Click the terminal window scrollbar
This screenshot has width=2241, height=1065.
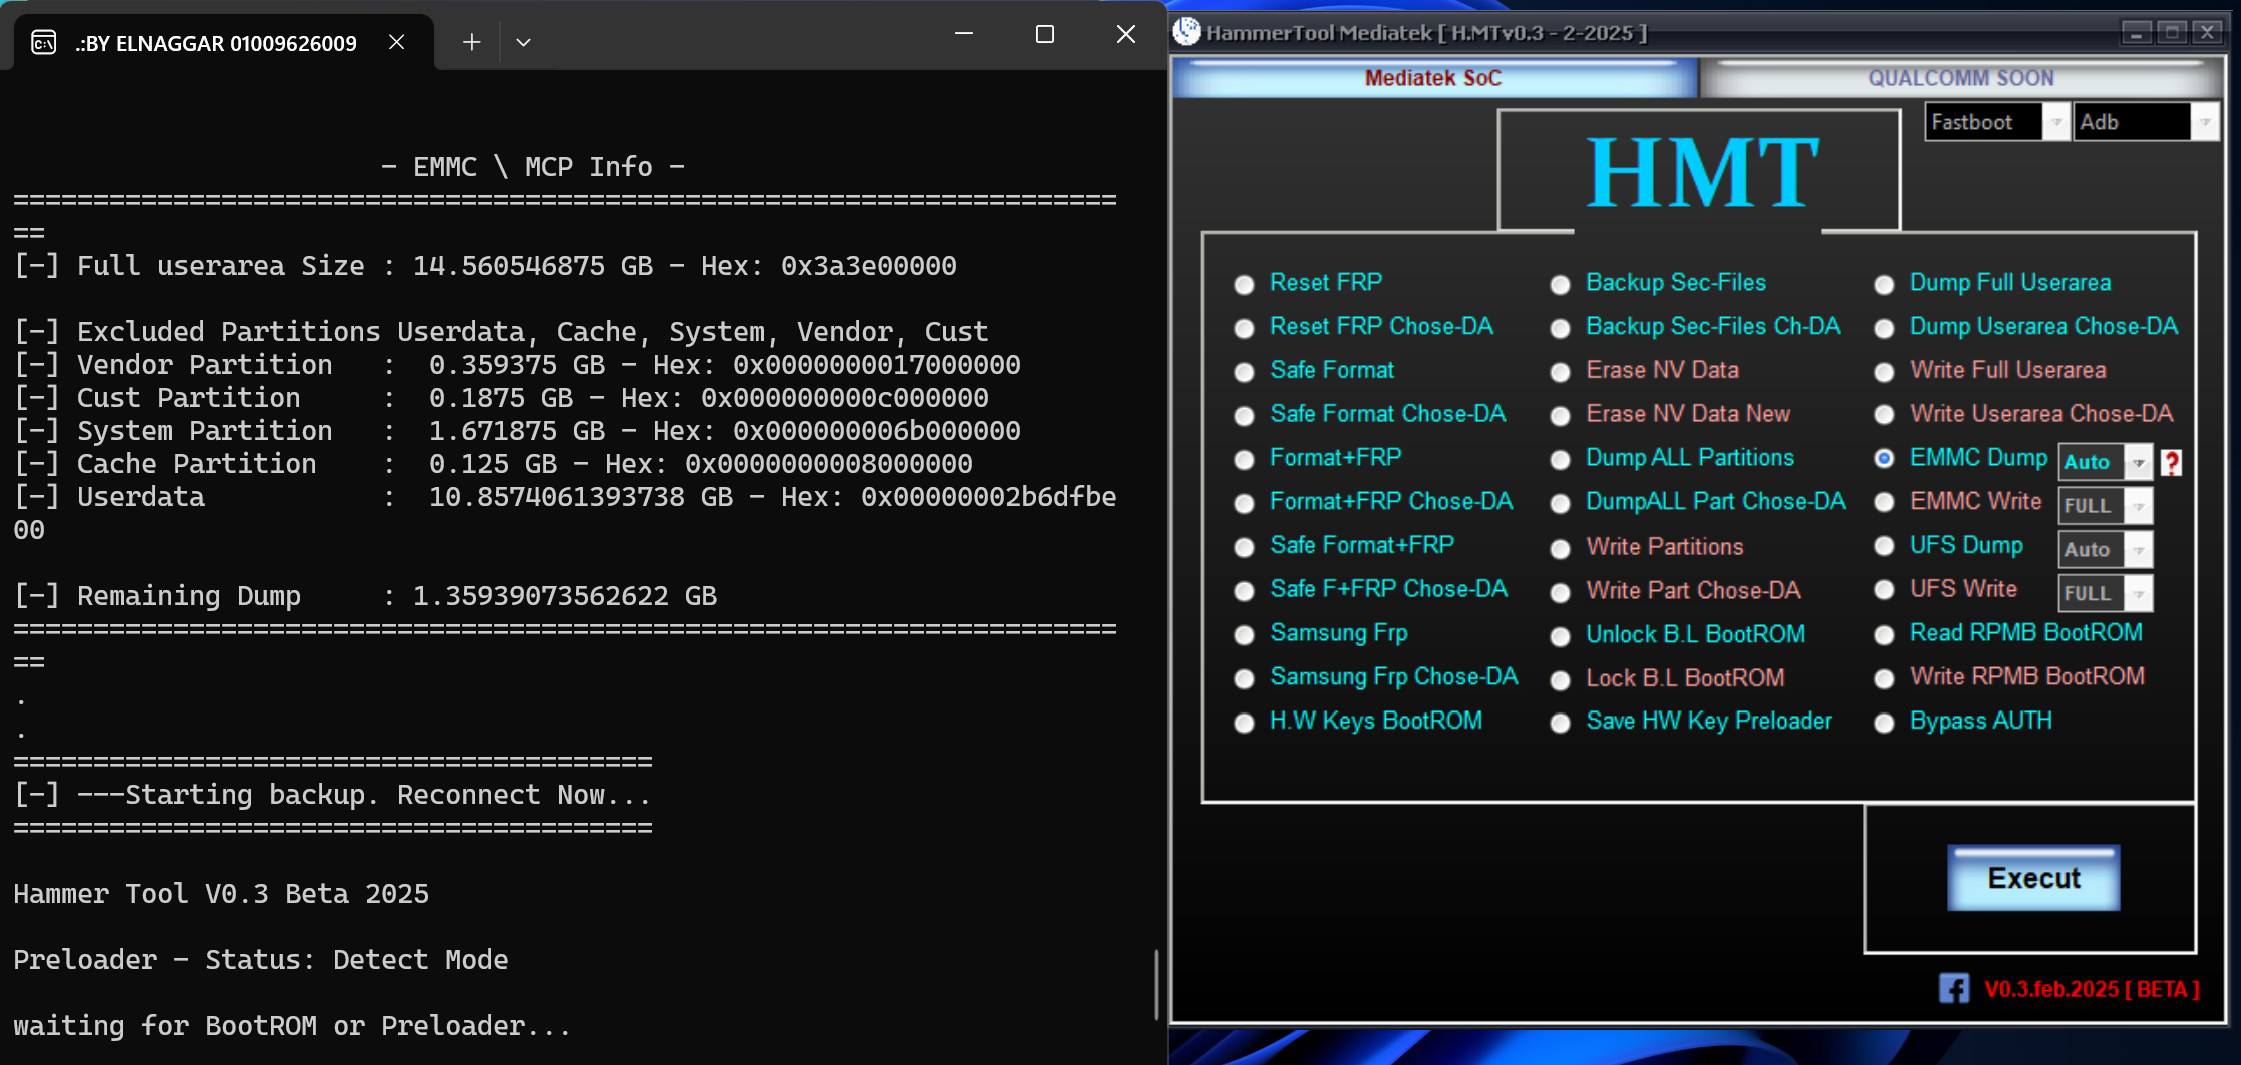[1156, 985]
